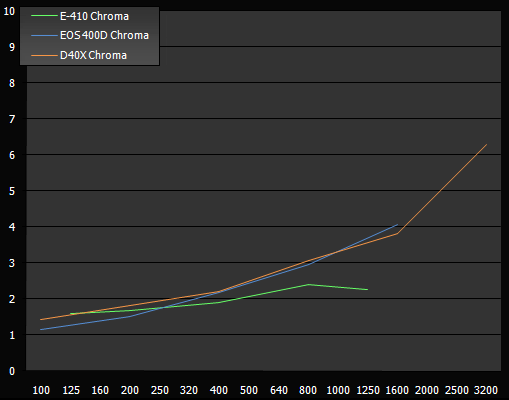Click the 400 x-axis label
Image resolution: width=509 pixels, height=400 pixels.
coord(219,390)
